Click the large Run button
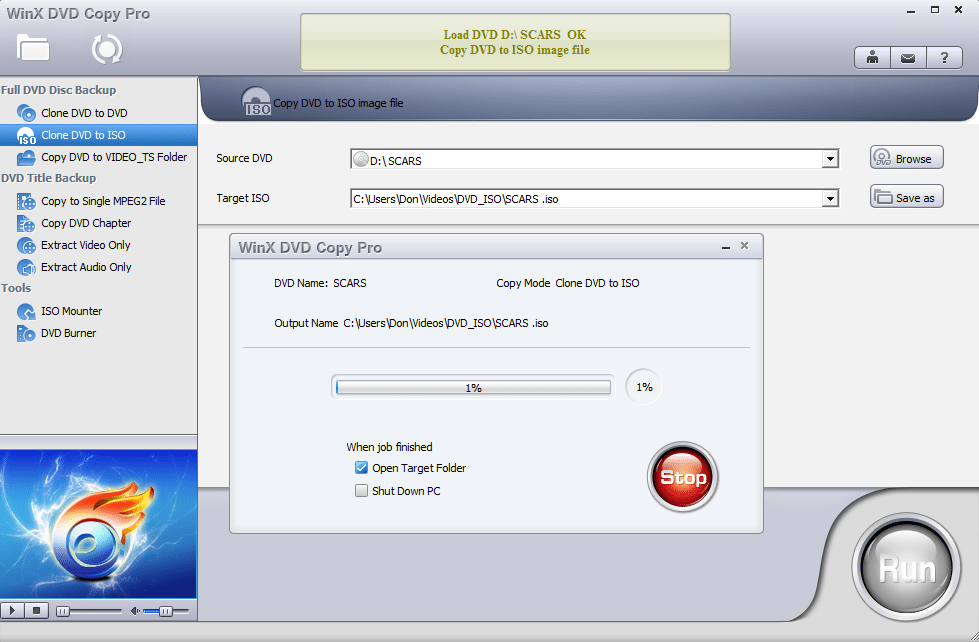Screen dimensions: 979x642 coord(907,568)
